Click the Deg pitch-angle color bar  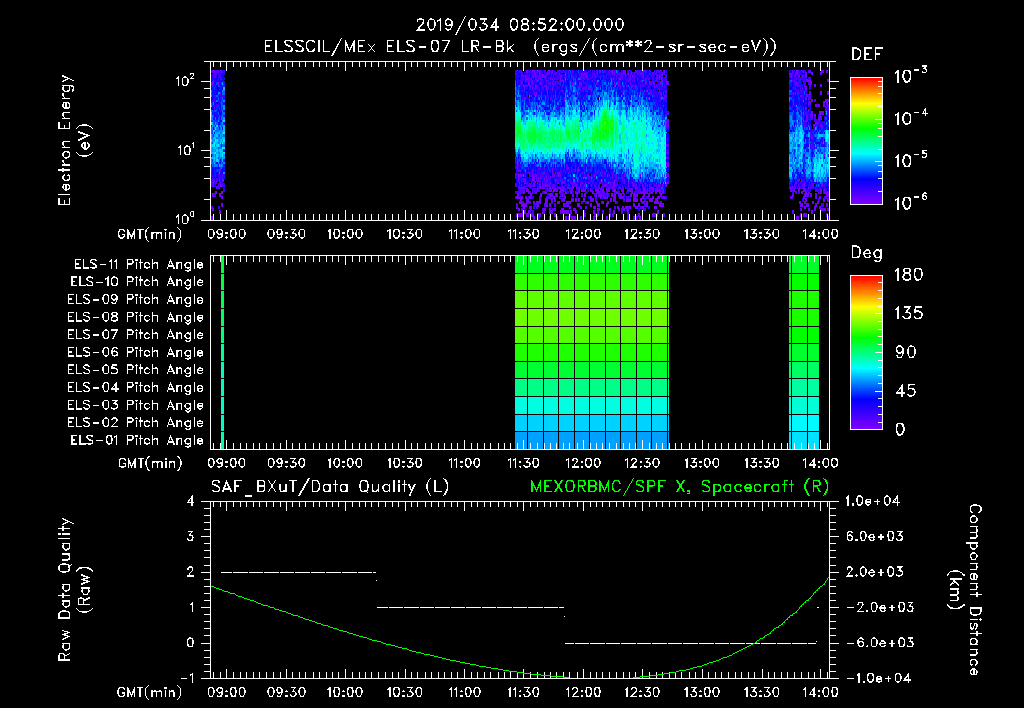[866, 352]
